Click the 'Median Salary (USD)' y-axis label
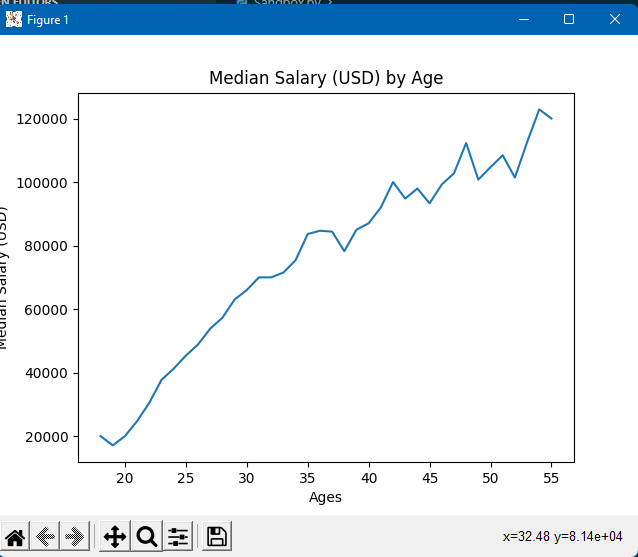This screenshot has width=638, height=557. [x=3, y=278]
